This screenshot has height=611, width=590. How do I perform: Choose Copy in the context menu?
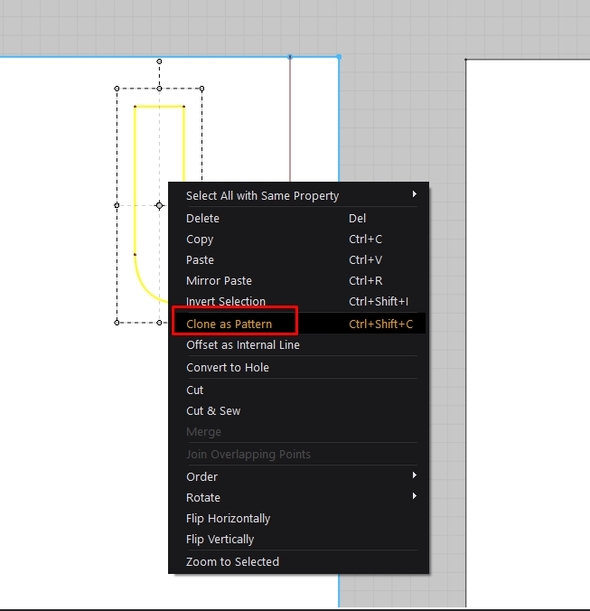(299, 239)
